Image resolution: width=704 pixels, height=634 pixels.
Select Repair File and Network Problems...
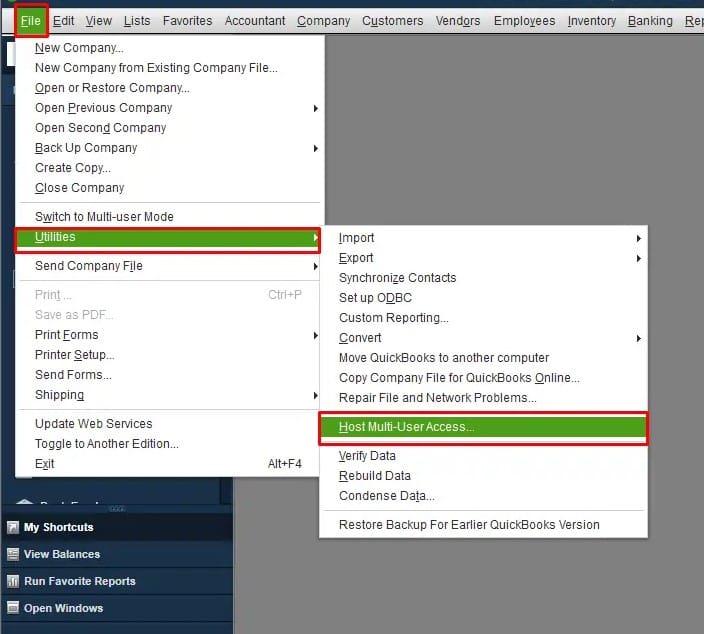pyautogui.click(x=484, y=398)
